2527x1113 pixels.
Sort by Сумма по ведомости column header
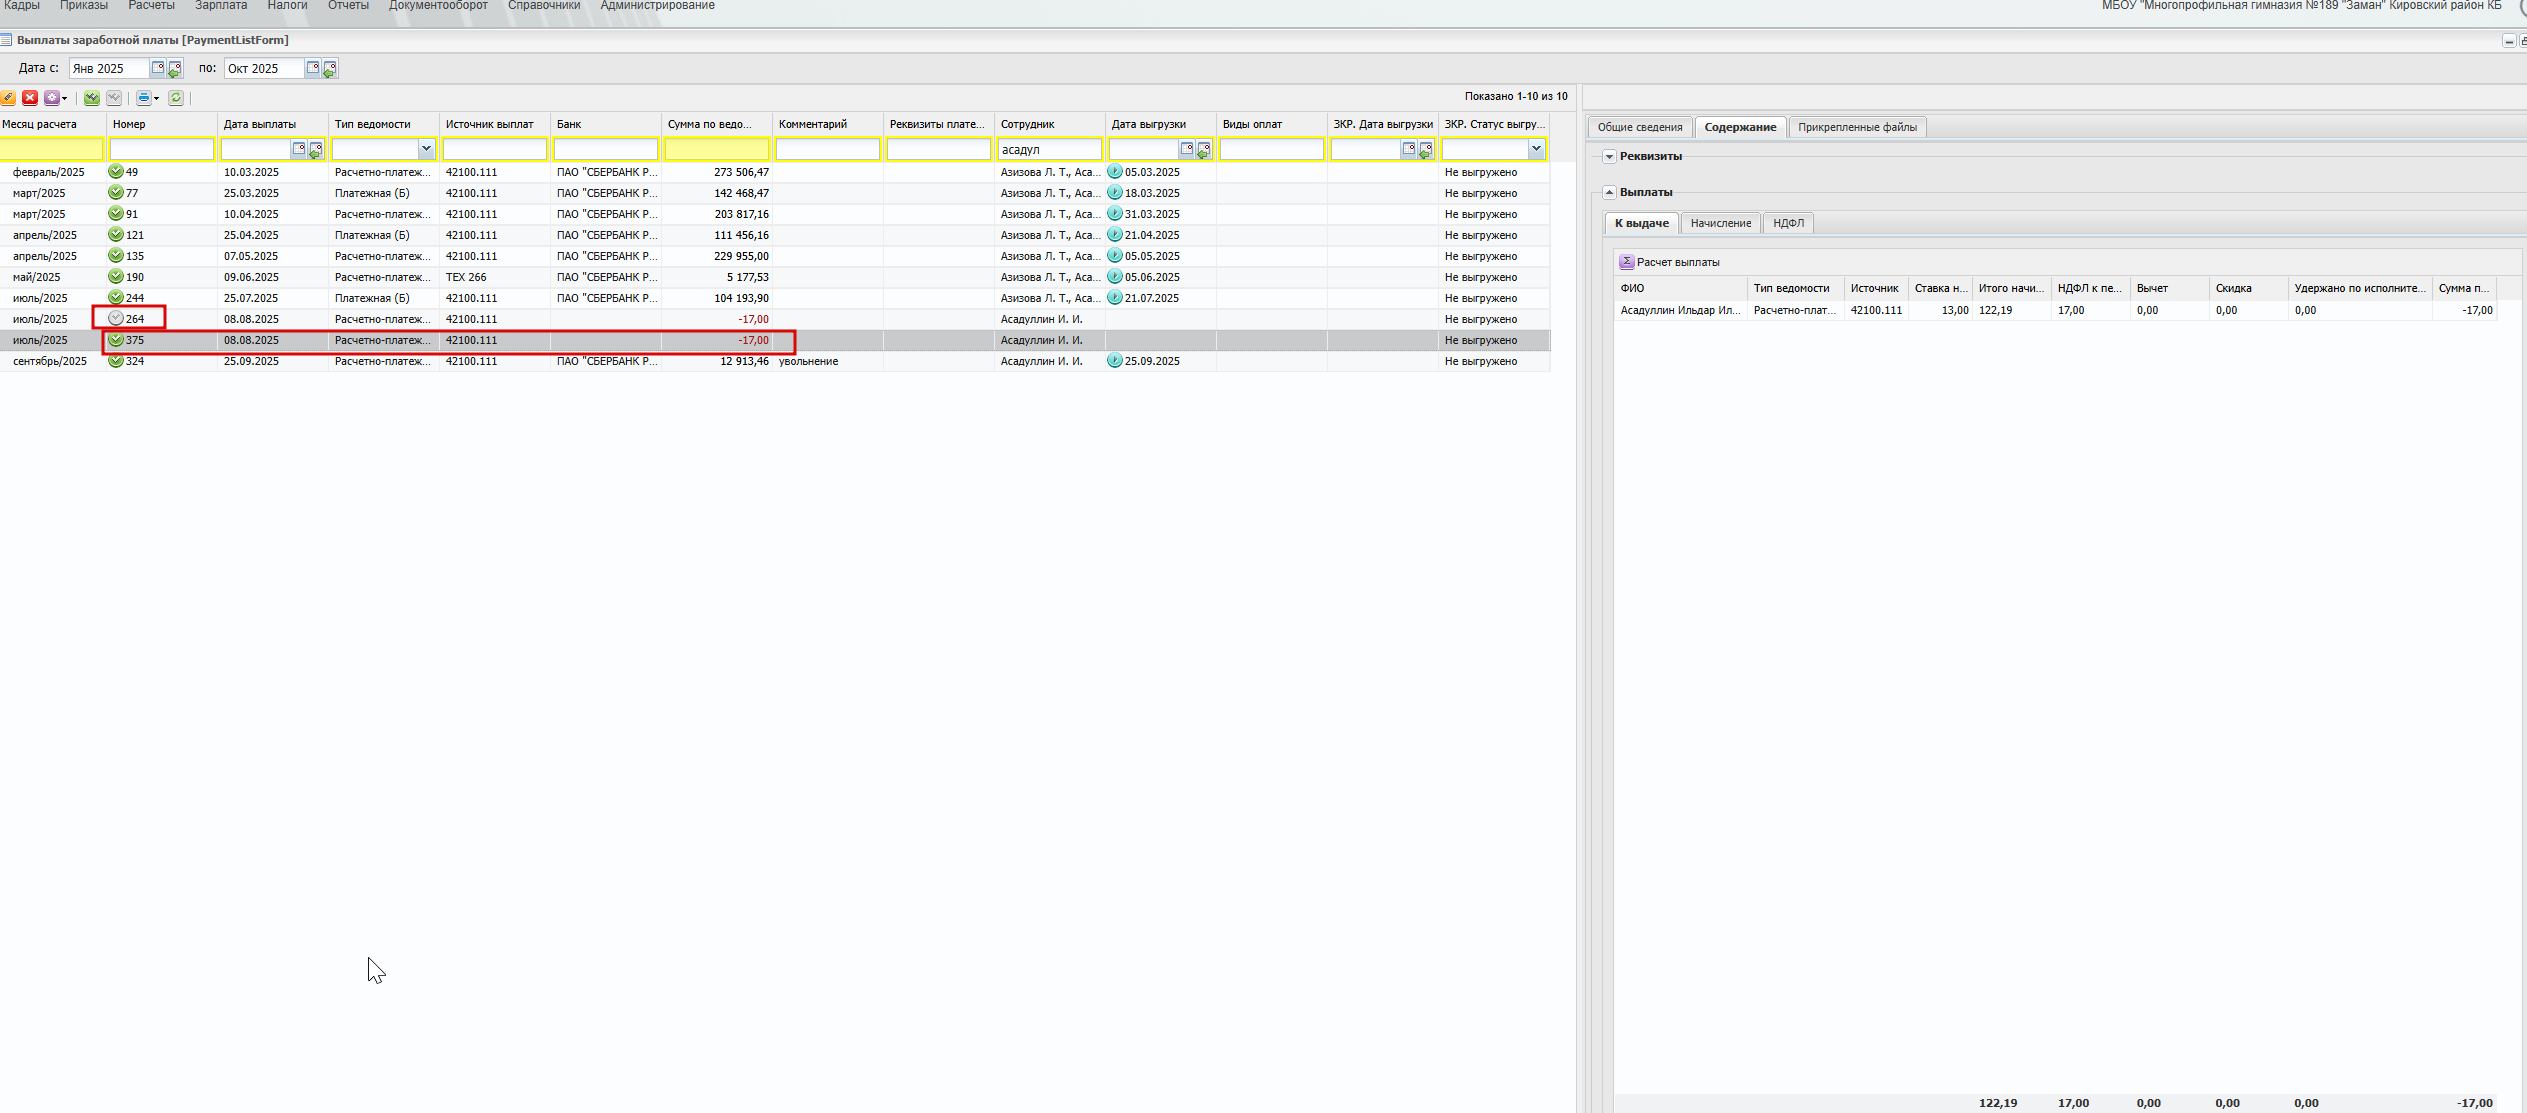pyautogui.click(x=710, y=124)
